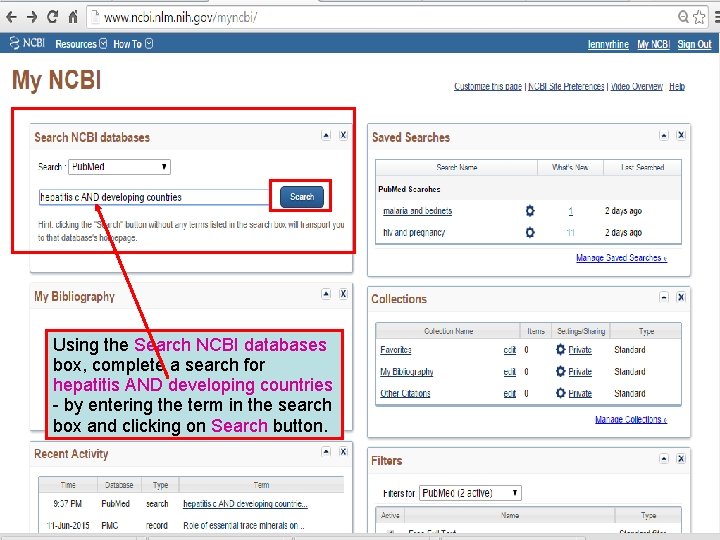Click the Collection Name column header
This screenshot has width=720, height=540.
coord(448,331)
